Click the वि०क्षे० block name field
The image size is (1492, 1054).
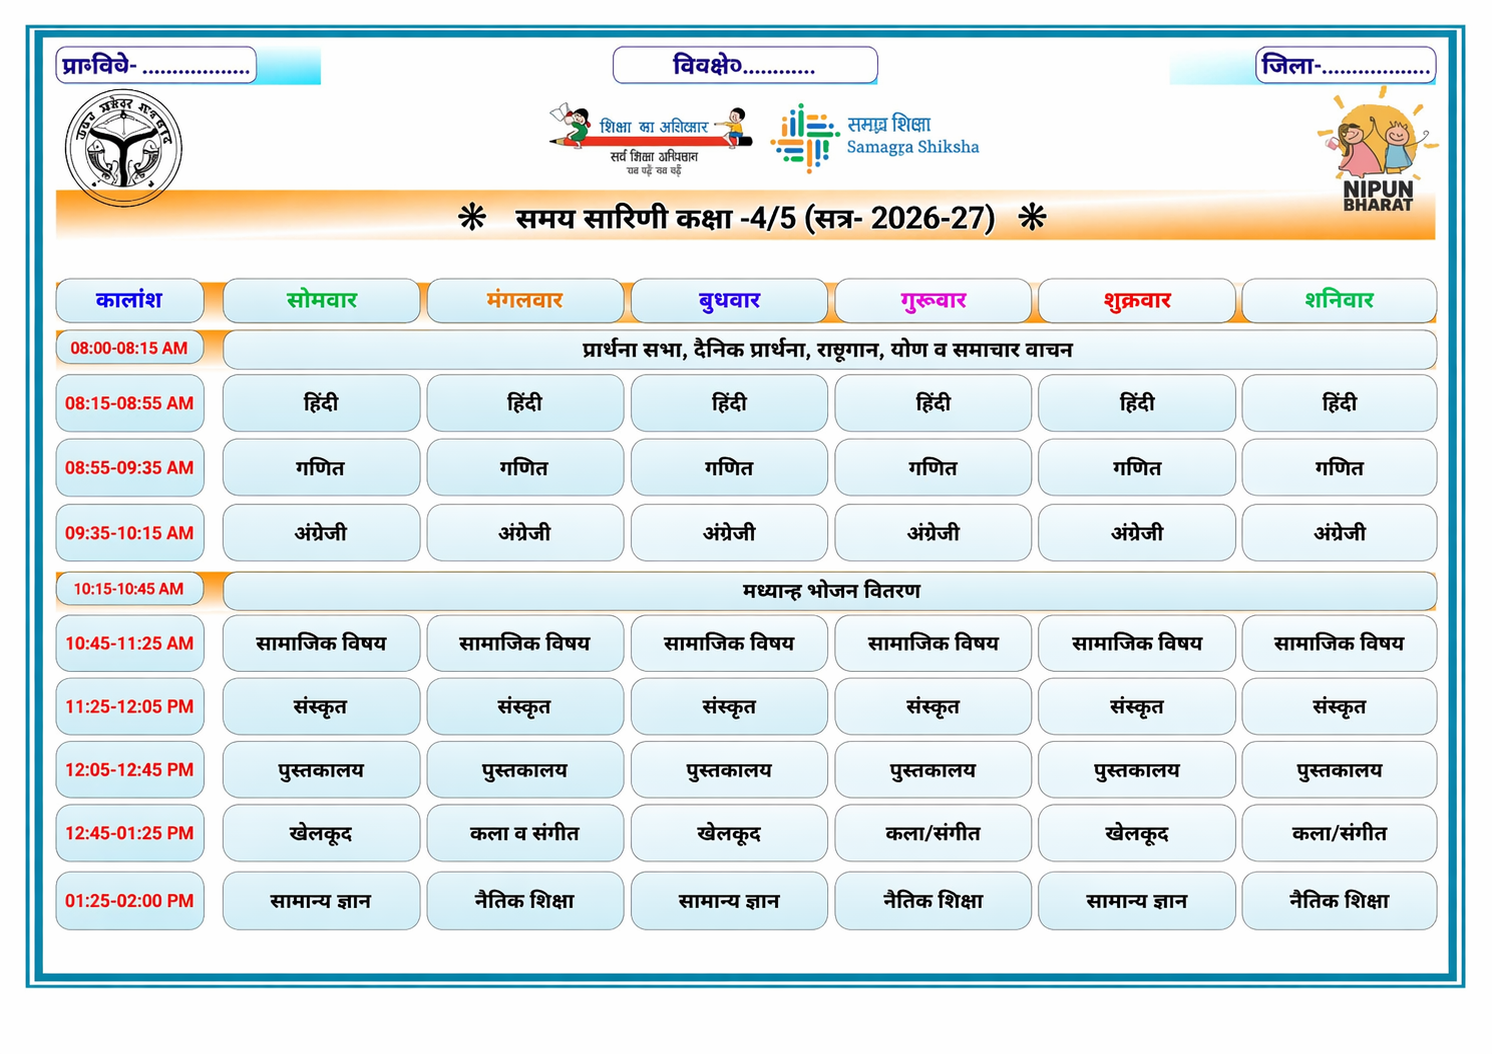coord(745,66)
